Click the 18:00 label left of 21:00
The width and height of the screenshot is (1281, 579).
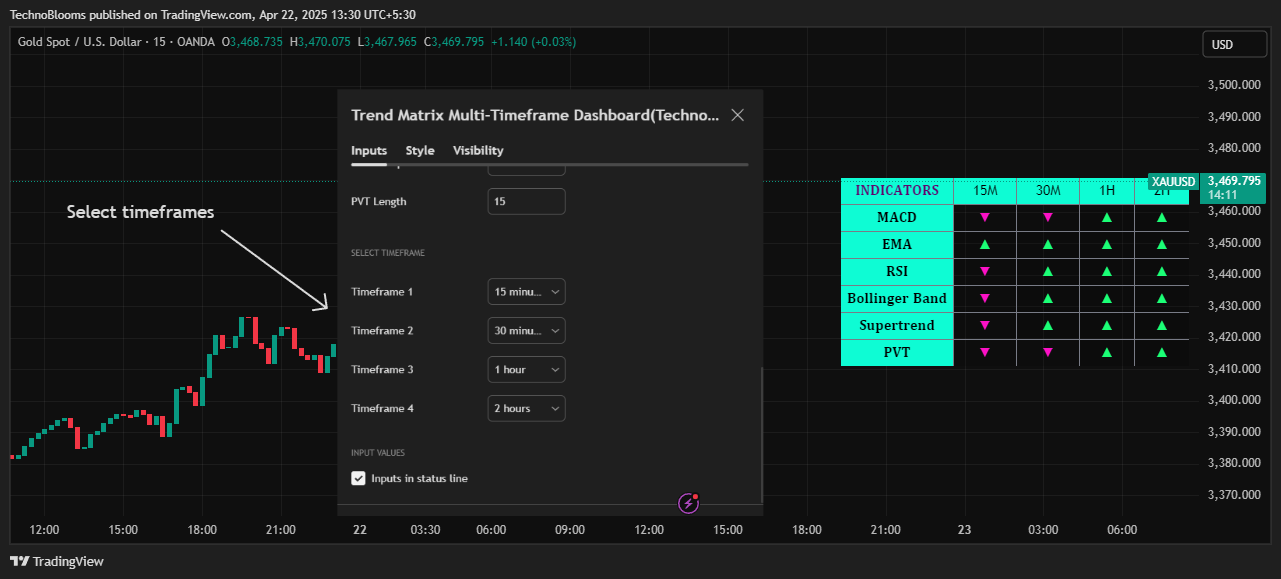click(203, 530)
